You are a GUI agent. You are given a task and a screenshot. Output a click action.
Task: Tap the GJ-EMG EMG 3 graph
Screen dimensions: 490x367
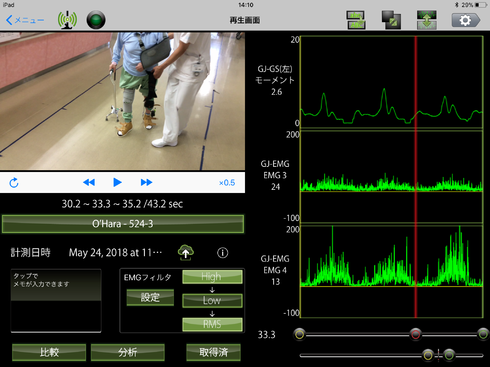coord(391,177)
